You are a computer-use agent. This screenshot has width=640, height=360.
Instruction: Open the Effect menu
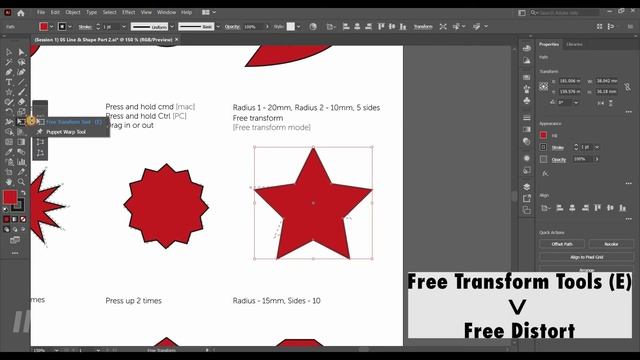pos(128,12)
